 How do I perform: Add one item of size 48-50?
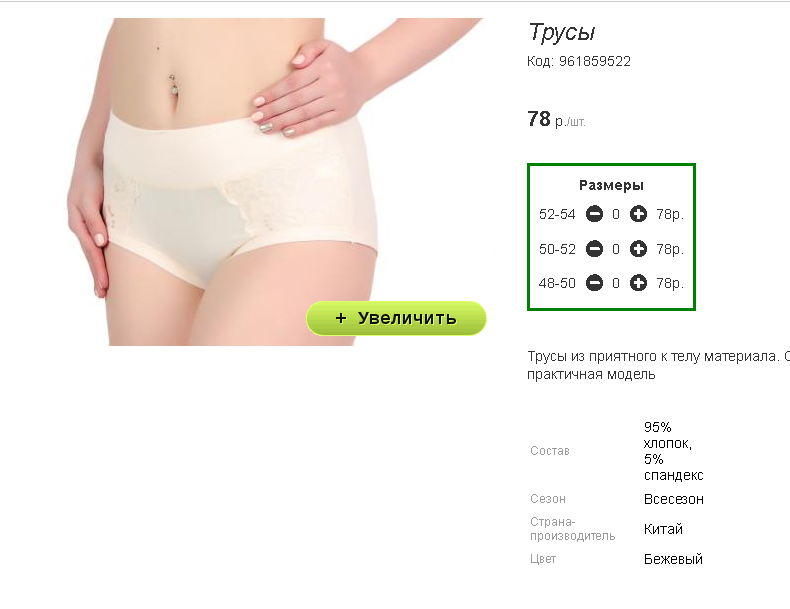(x=638, y=283)
